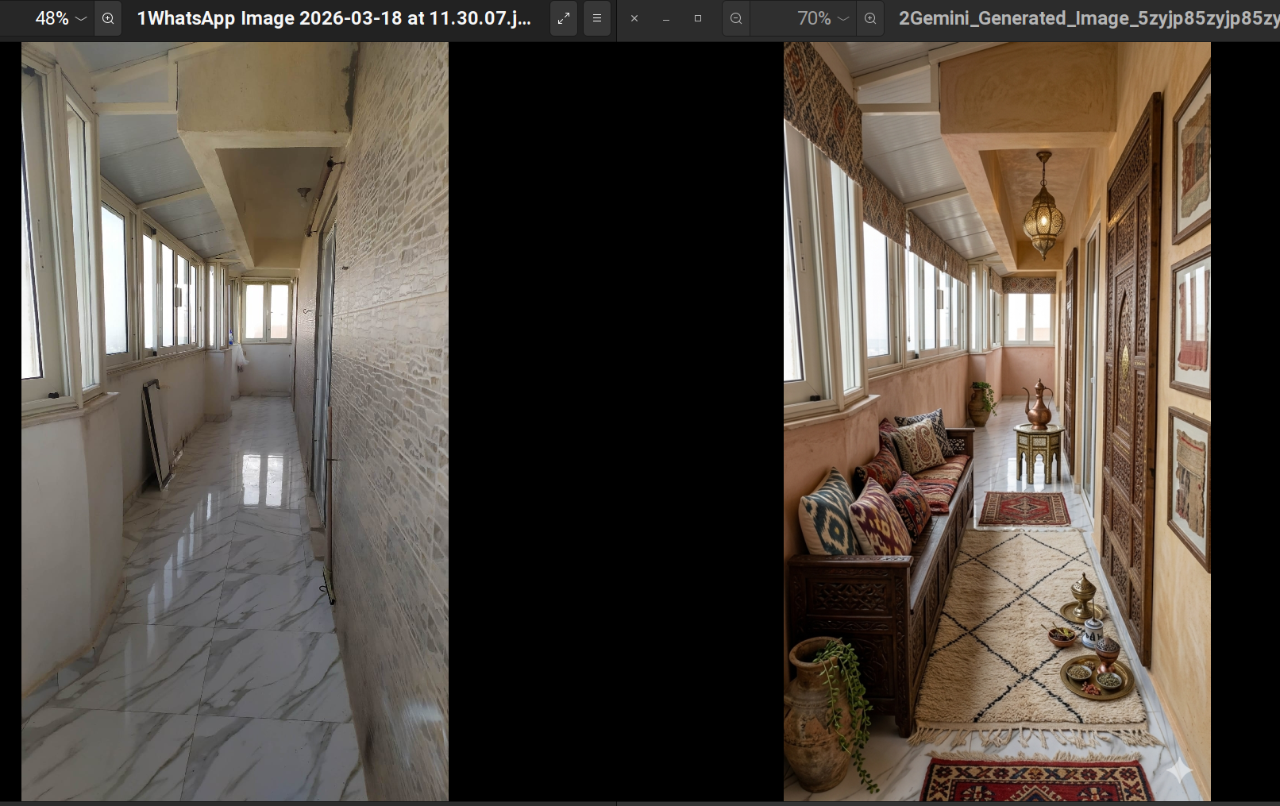This screenshot has height=806, width=1280.
Task: Toggle fullscreen for the WhatsApp Image window
Action: point(564,18)
